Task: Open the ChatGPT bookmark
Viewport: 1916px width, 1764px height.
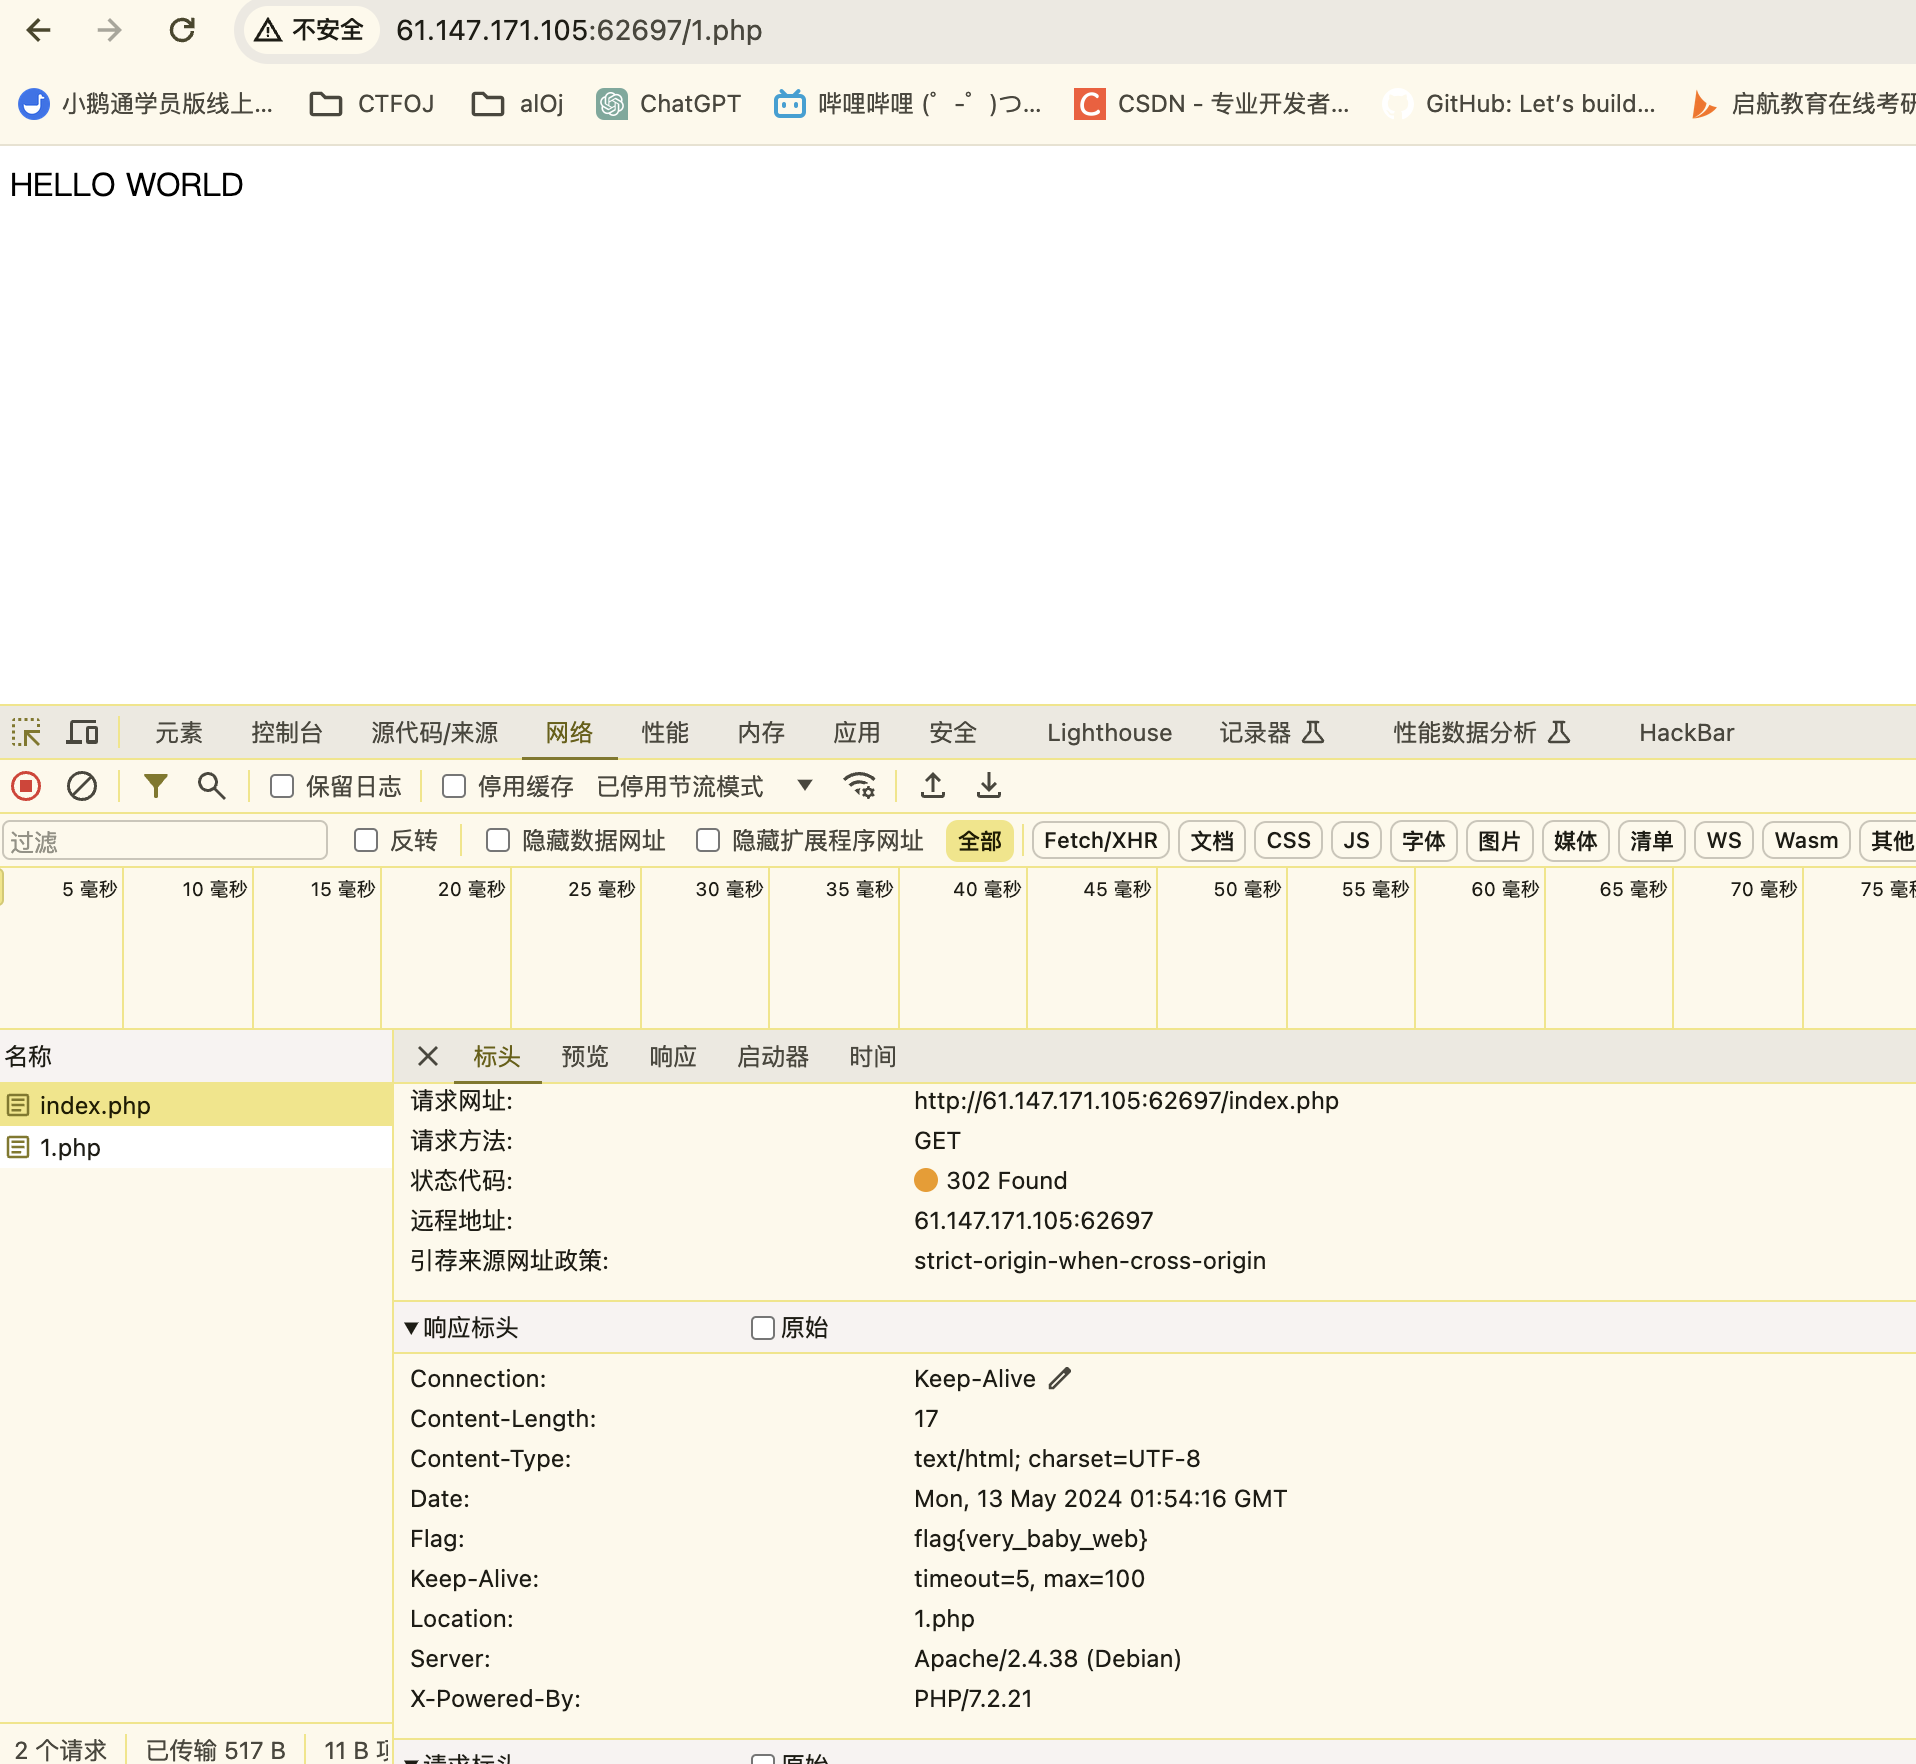Action: 669,104
